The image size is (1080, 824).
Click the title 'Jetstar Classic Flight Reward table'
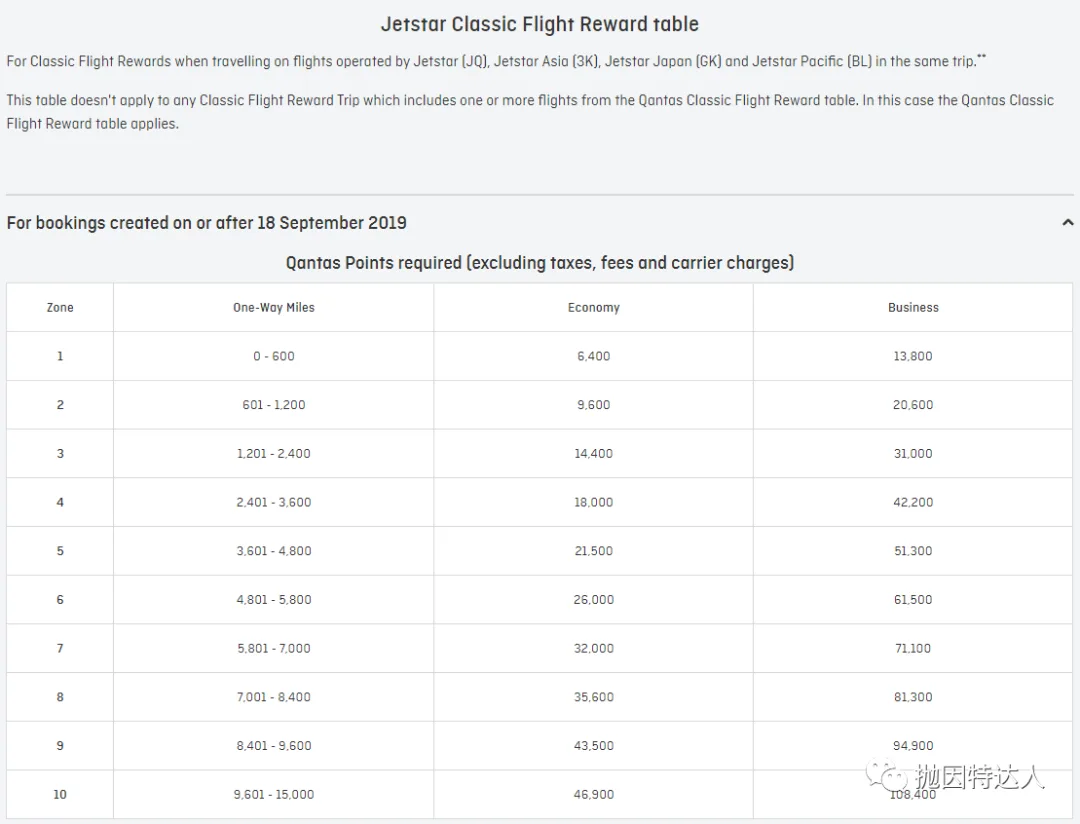pyautogui.click(x=539, y=23)
